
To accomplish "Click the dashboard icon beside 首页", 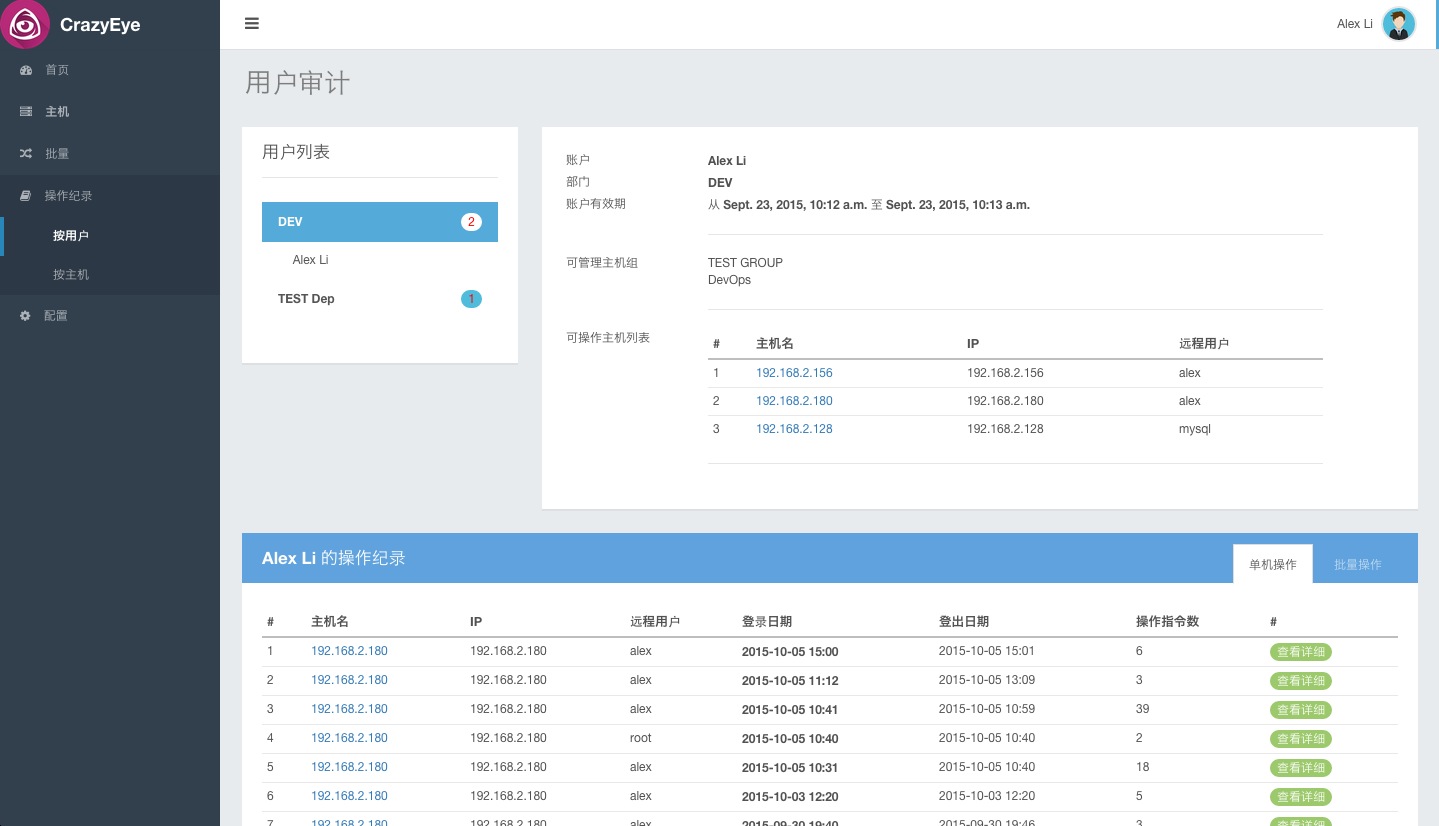I will (27, 70).
